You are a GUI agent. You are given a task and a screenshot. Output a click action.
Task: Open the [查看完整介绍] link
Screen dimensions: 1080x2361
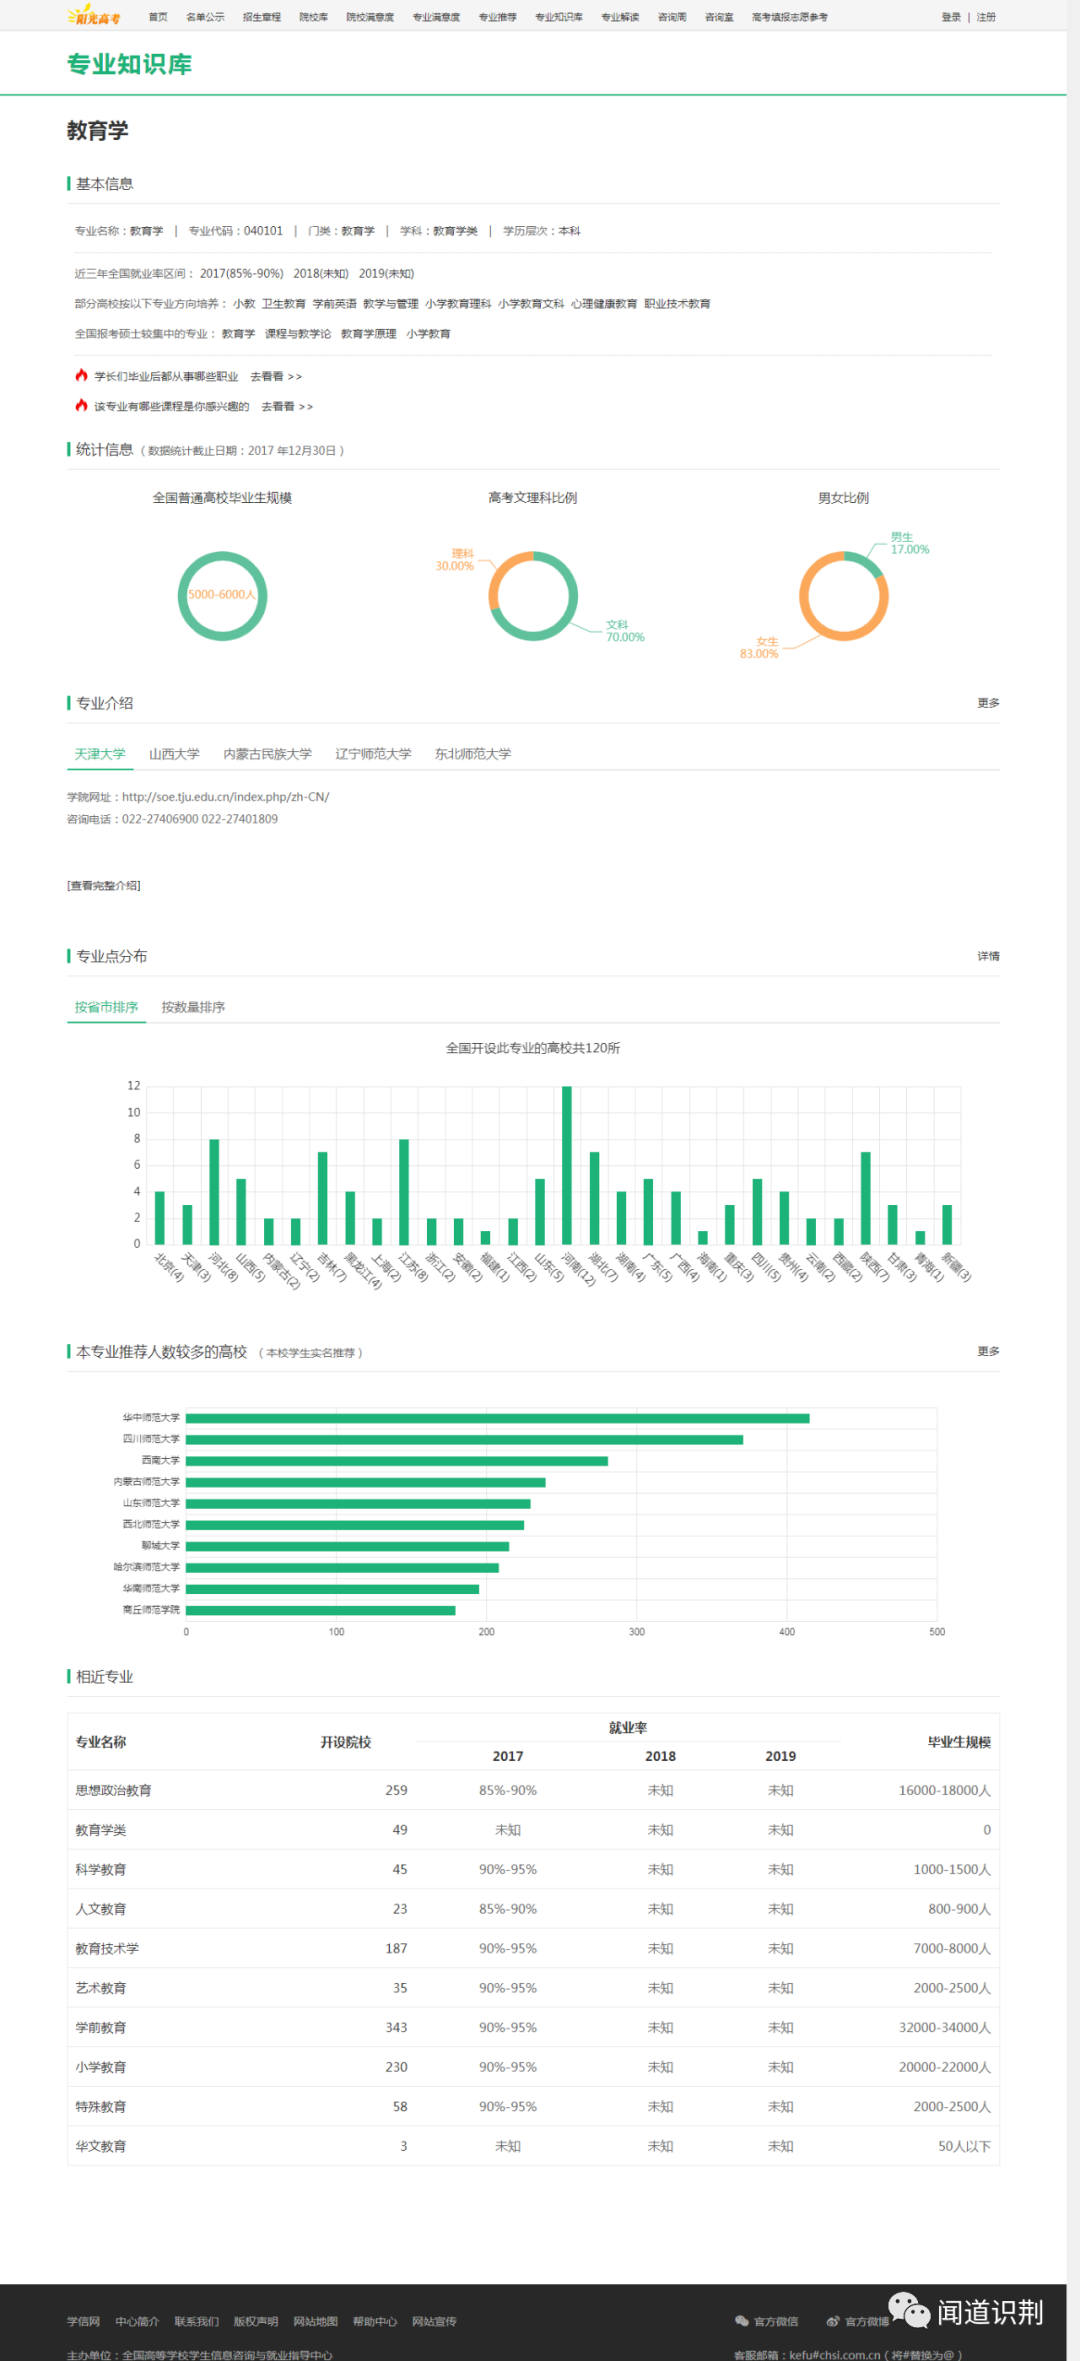[104, 885]
